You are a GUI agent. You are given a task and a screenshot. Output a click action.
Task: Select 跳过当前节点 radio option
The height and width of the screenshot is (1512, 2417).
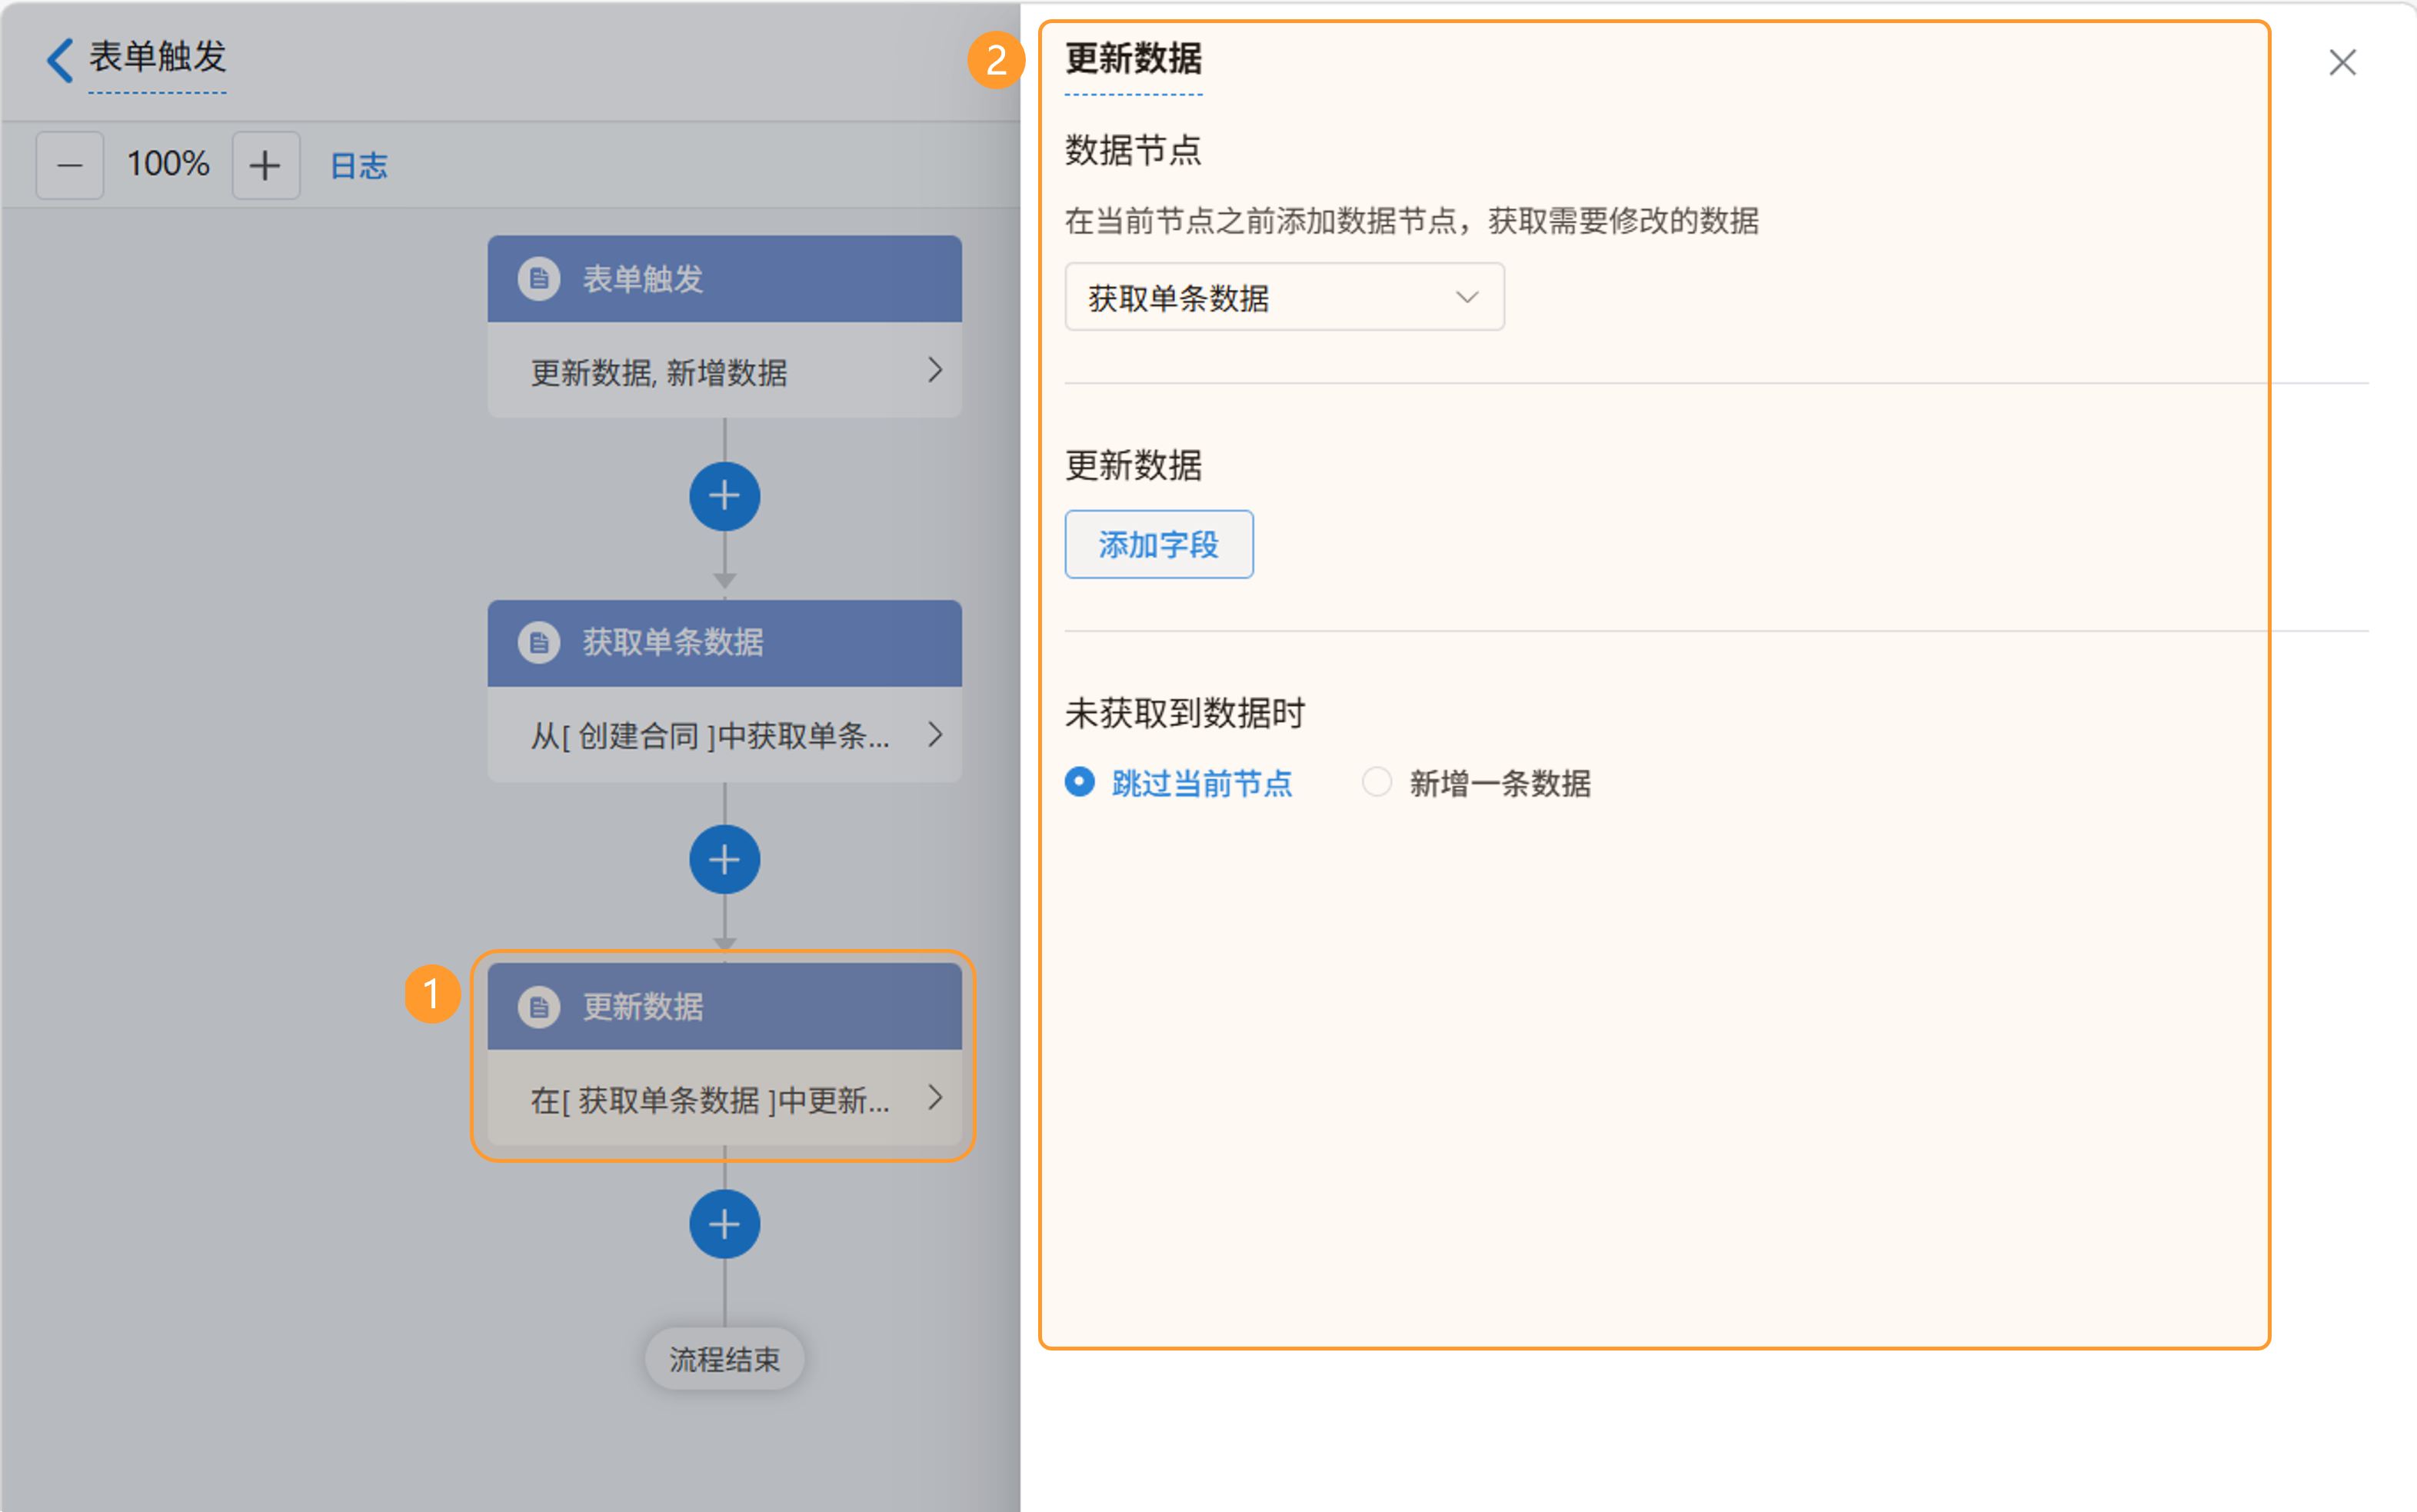1080,782
